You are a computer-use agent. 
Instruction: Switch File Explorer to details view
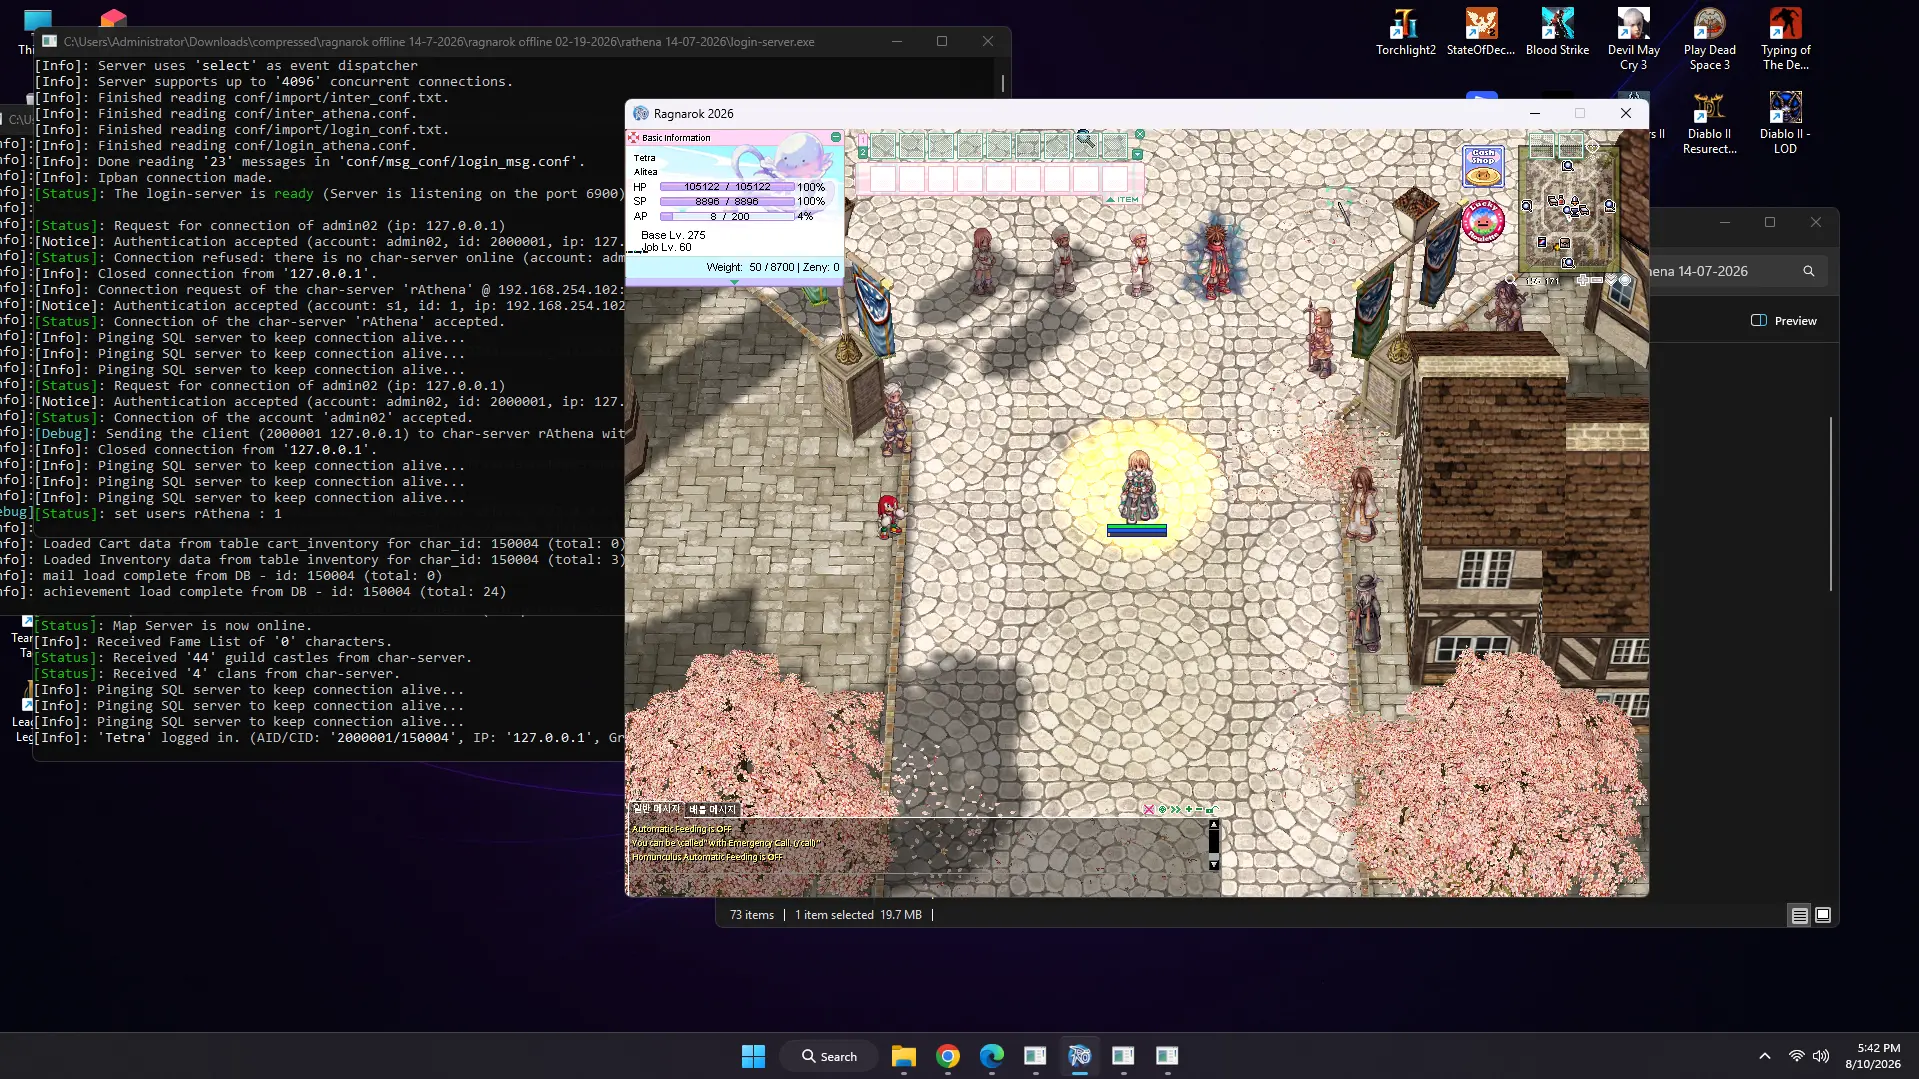click(1799, 915)
